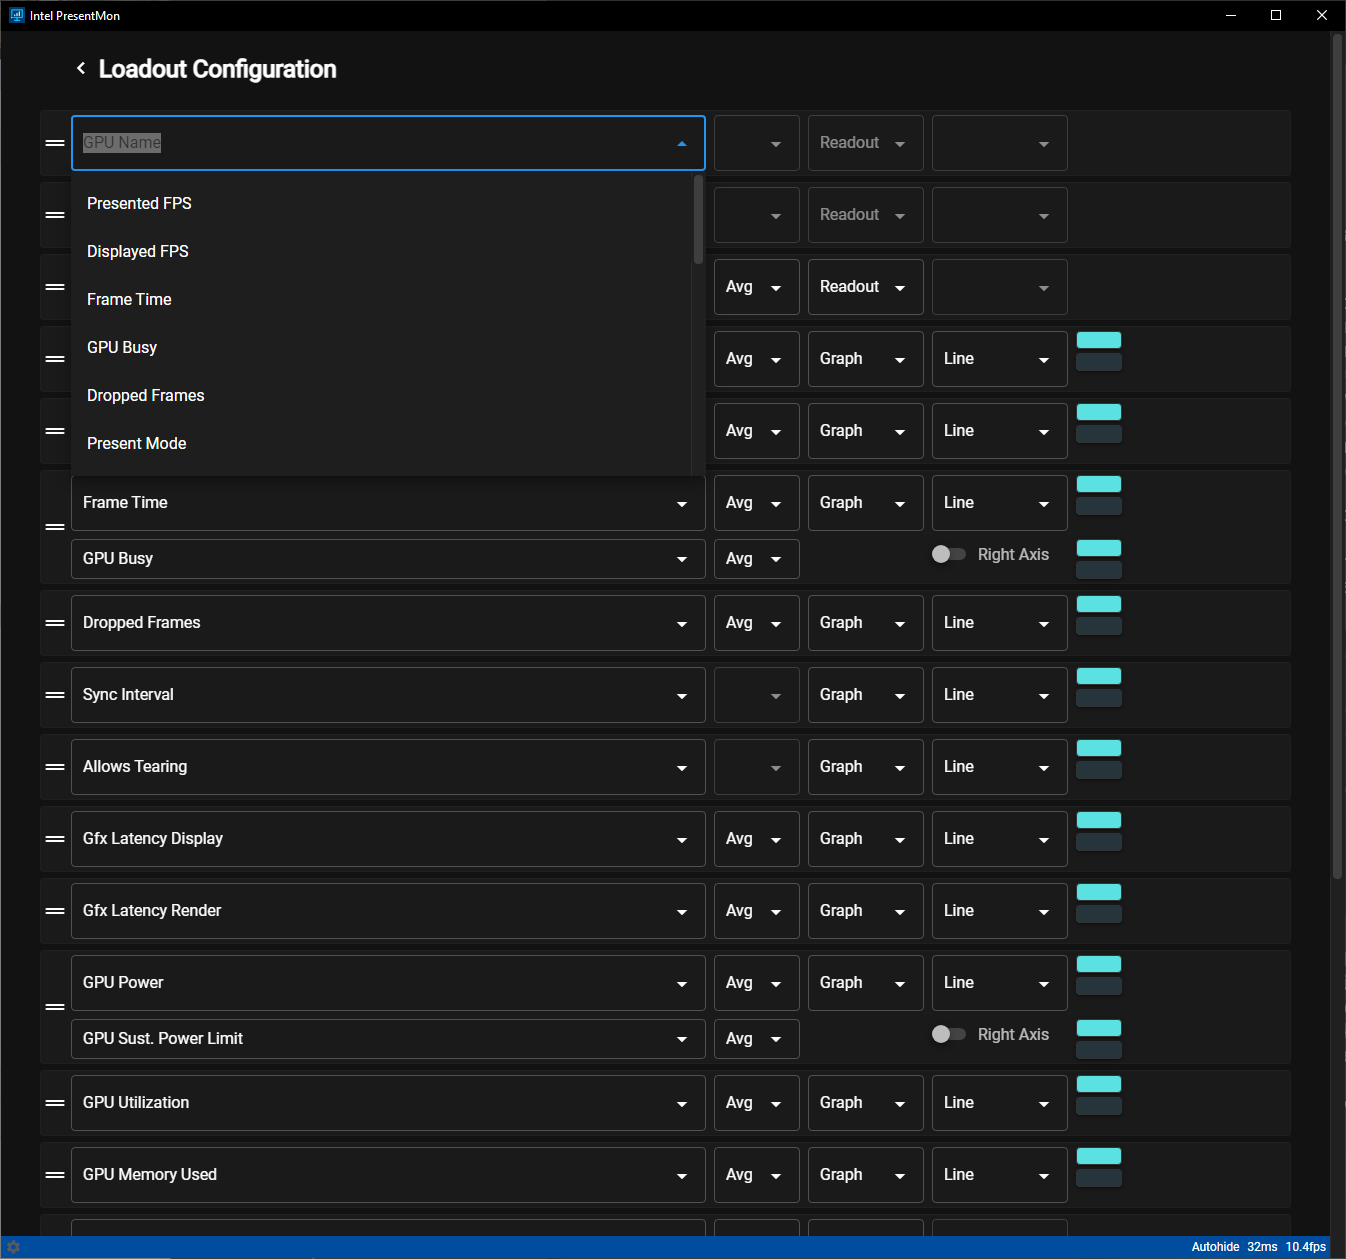The width and height of the screenshot is (1346, 1259).
Task: Open the Allows Tearing metric dropdown
Action: tap(388, 767)
